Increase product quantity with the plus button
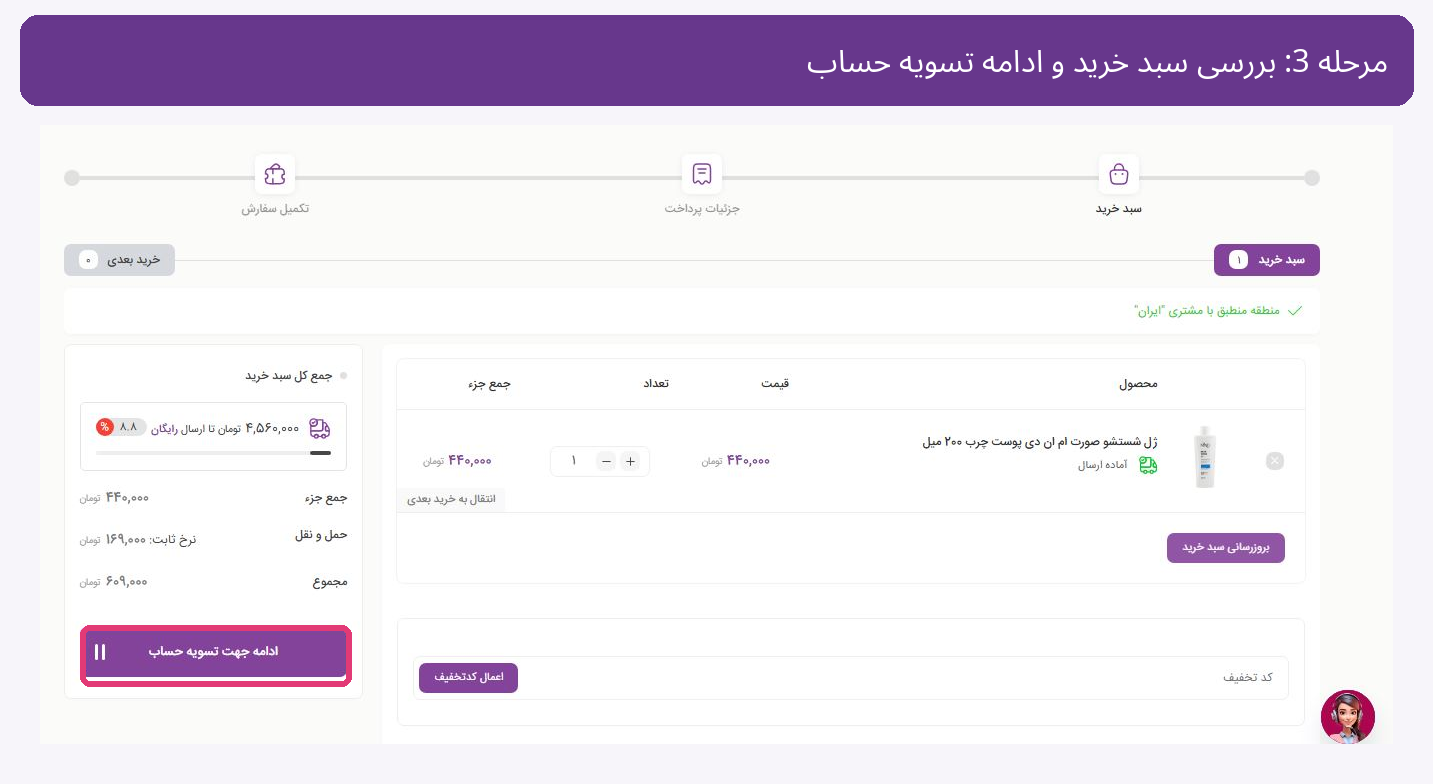Screen dimensions: 1433x784 pos(630,461)
